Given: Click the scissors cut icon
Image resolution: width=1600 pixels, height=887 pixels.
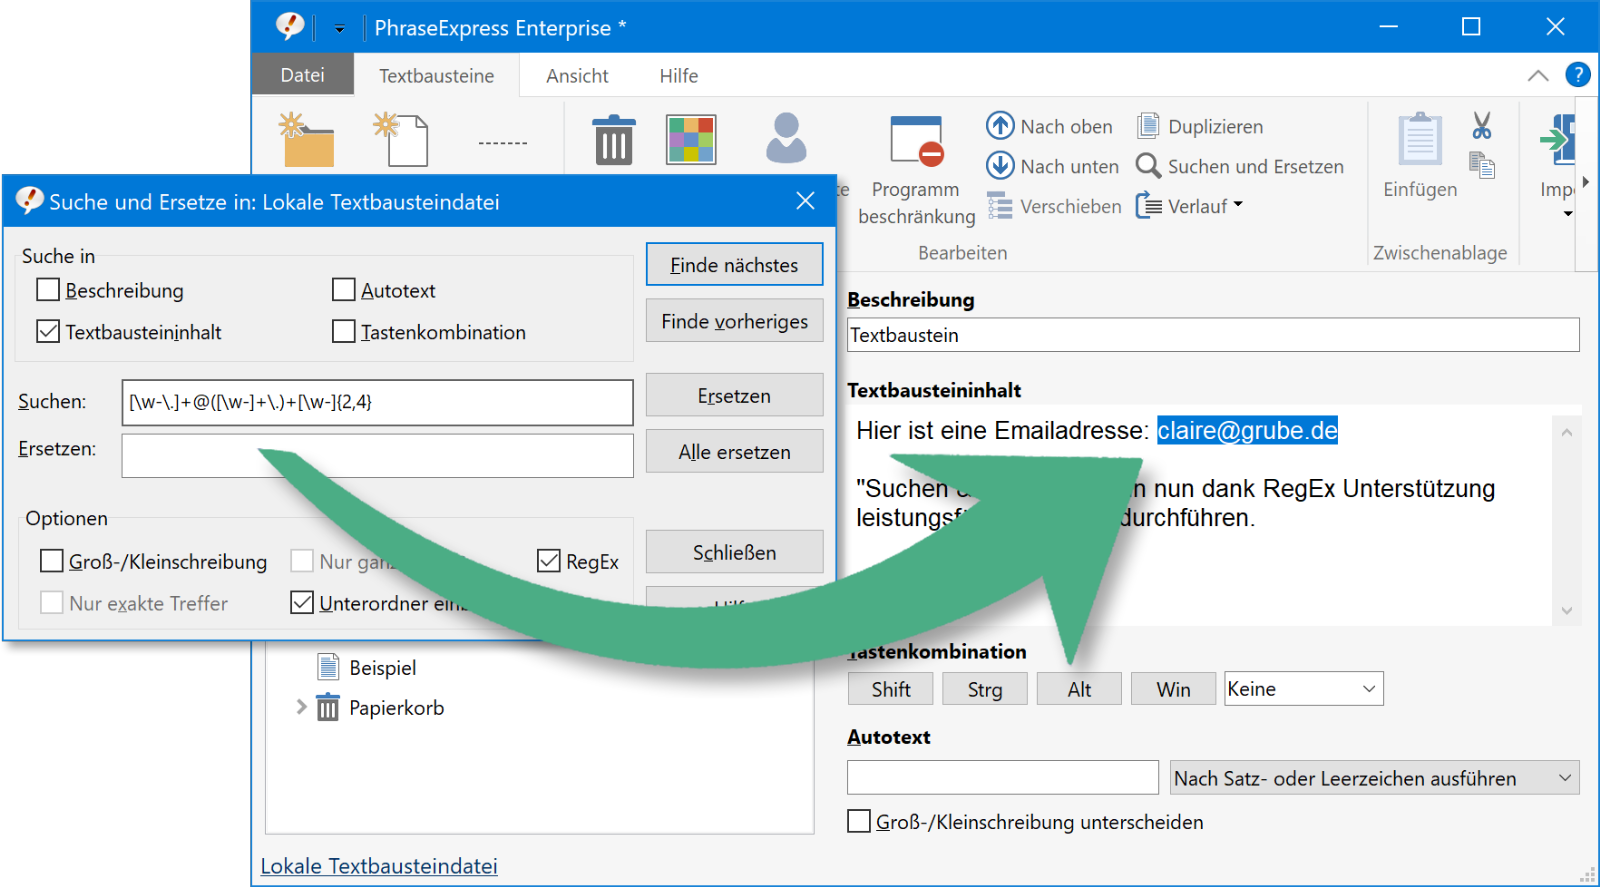Looking at the screenshot, I should (x=1482, y=126).
